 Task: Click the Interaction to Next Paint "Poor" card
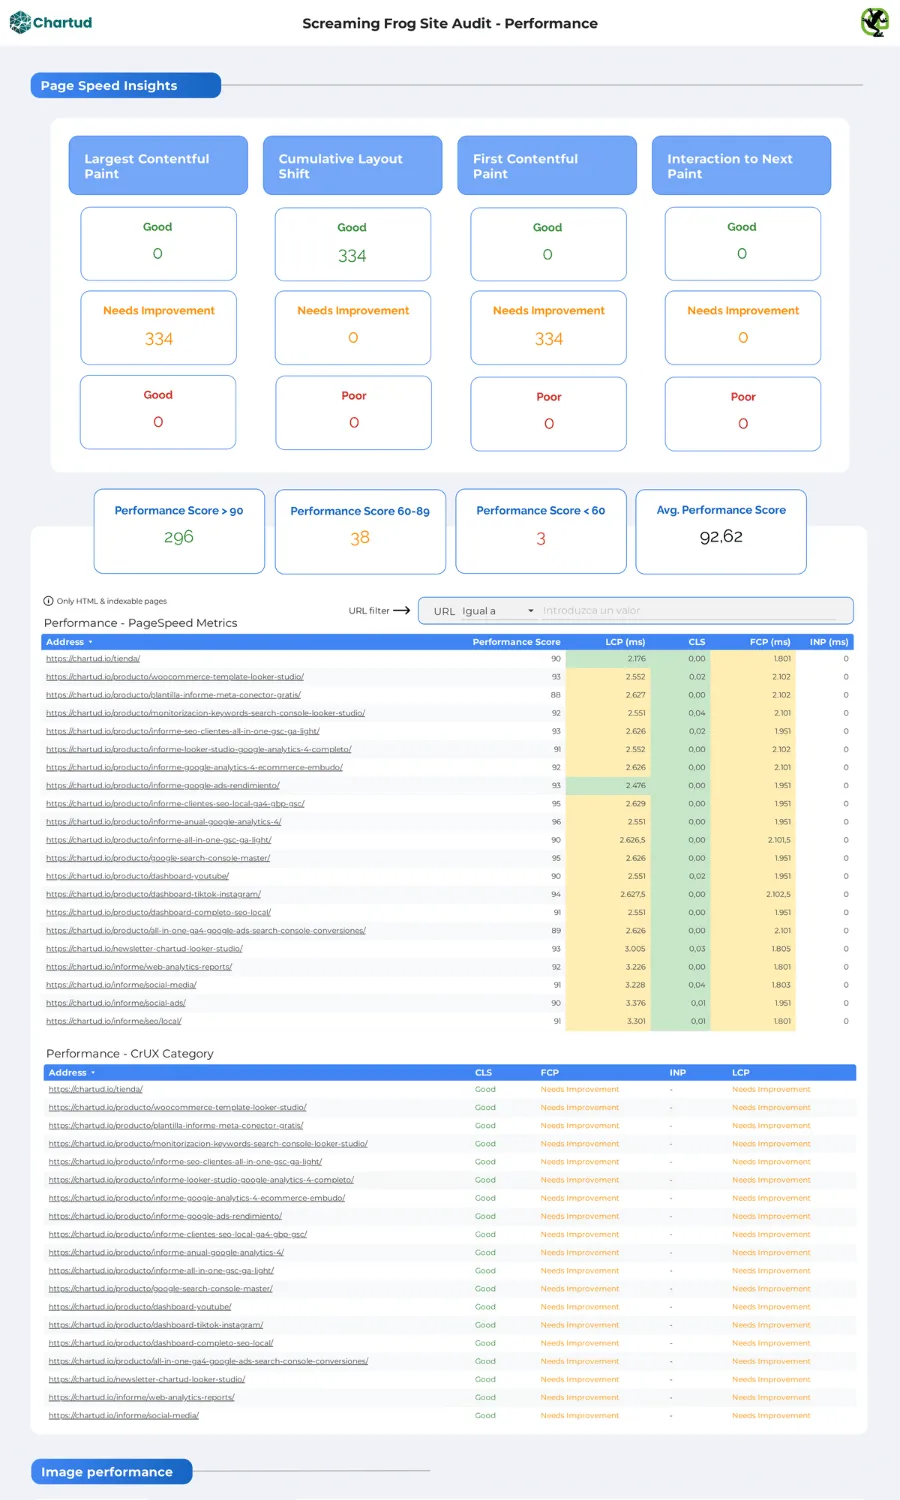(743, 413)
